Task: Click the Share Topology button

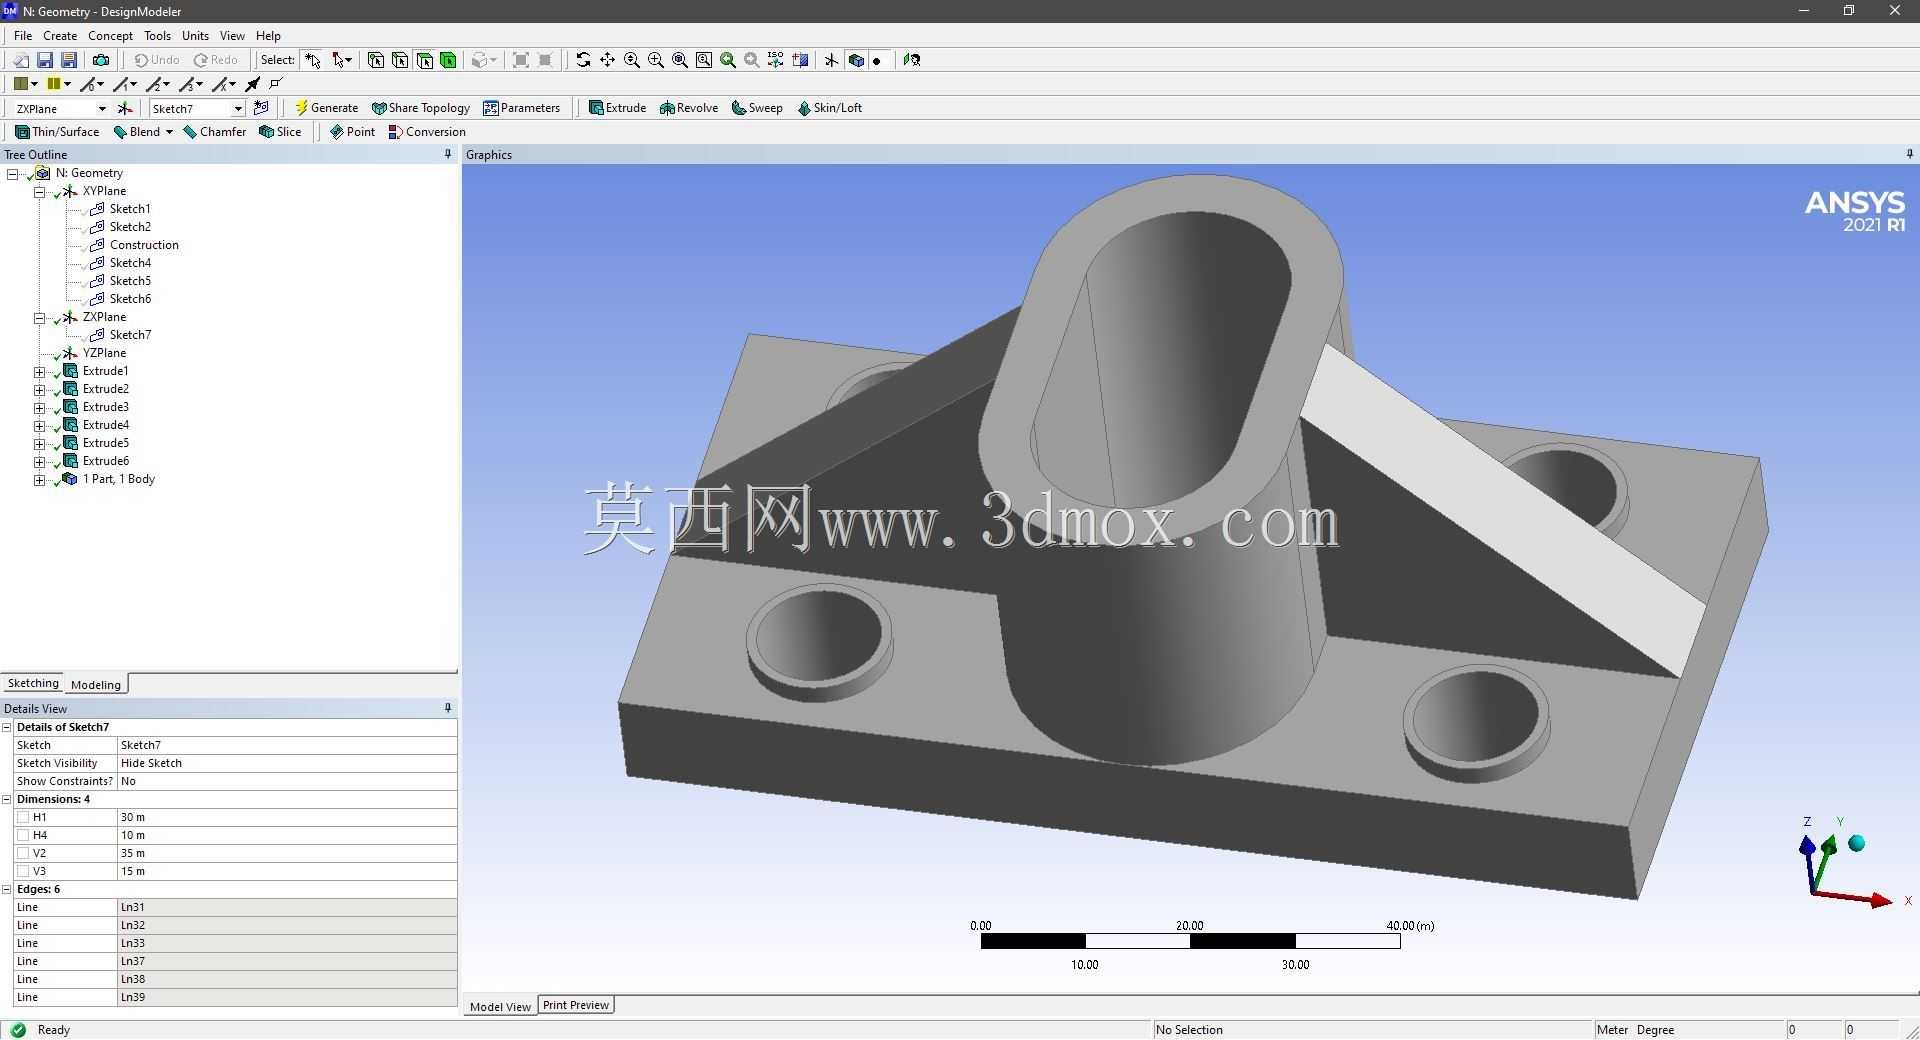Action: point(420,108)
